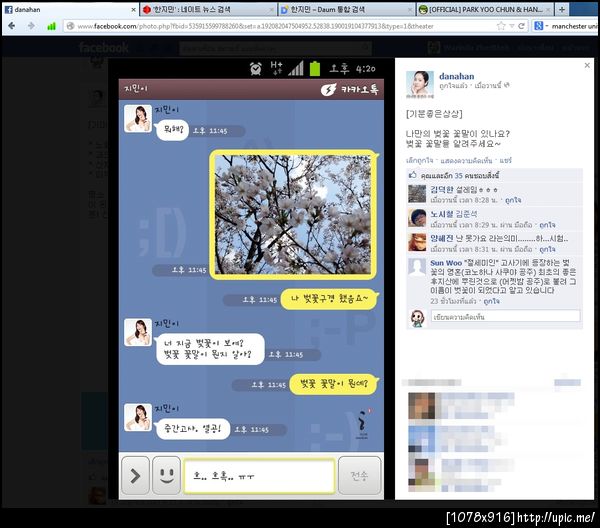Open the cherry blossom photo message

pos(293,215)
